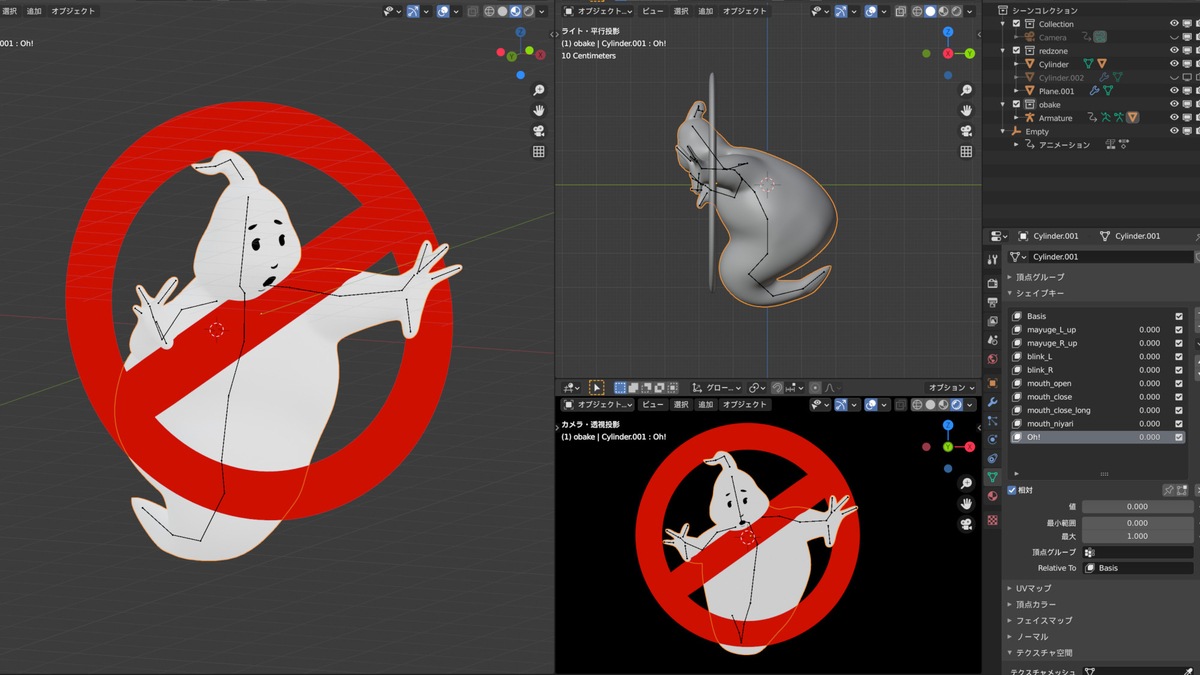Hide Armature with its eye icon
This screenshot has height=675, width=1200.
[1174, 118]
